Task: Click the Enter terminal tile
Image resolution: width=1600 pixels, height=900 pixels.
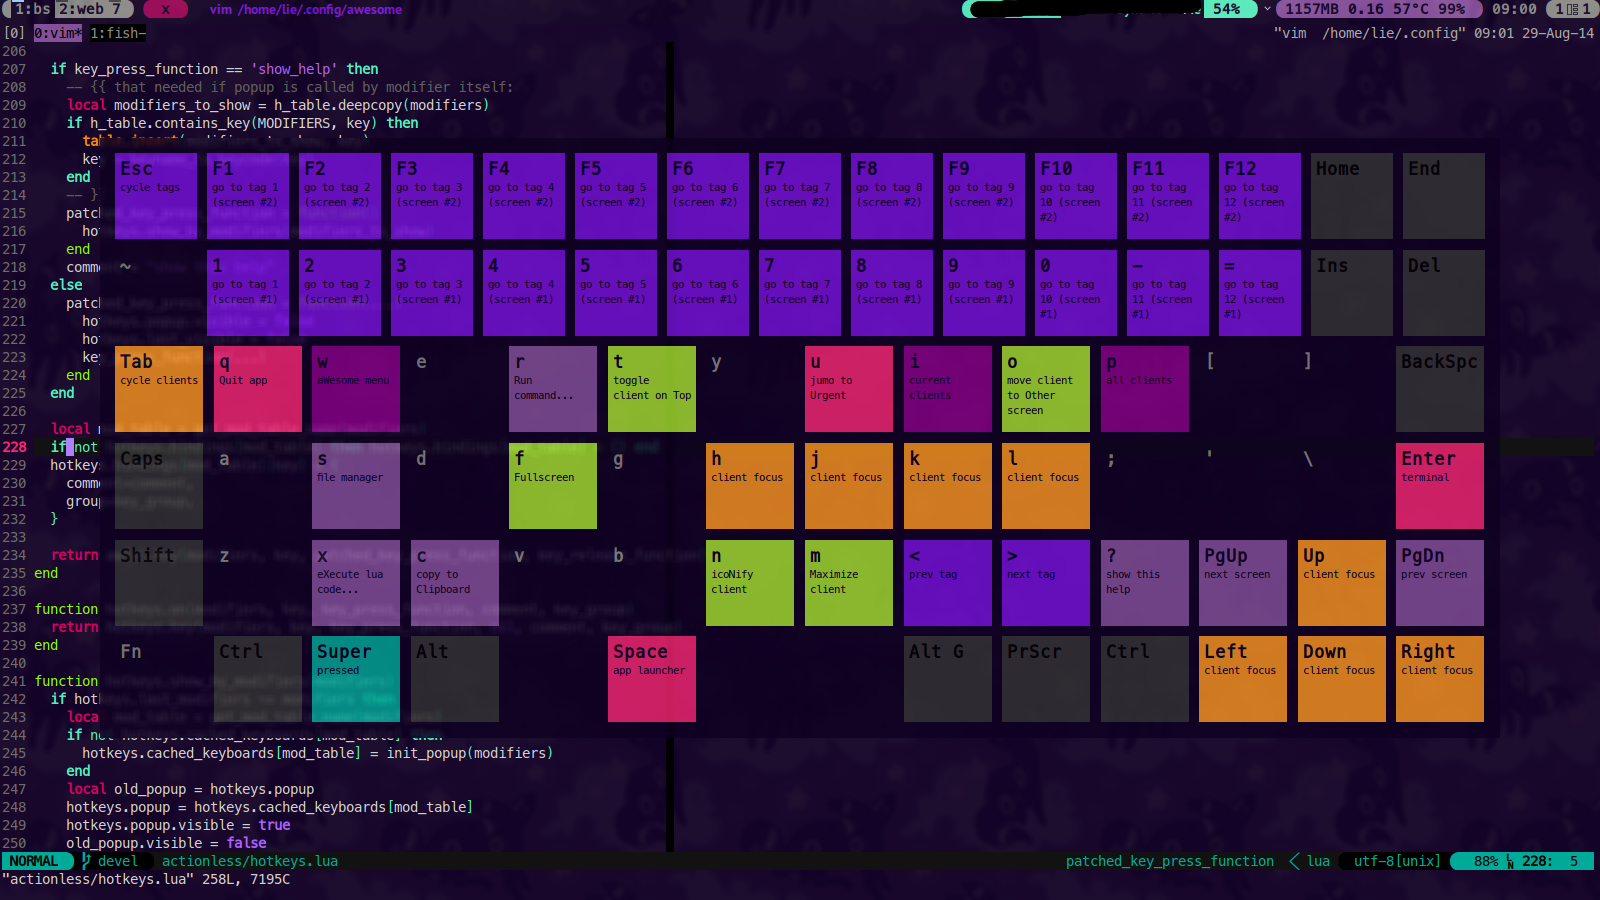Action: click(x=1440, y=486)
